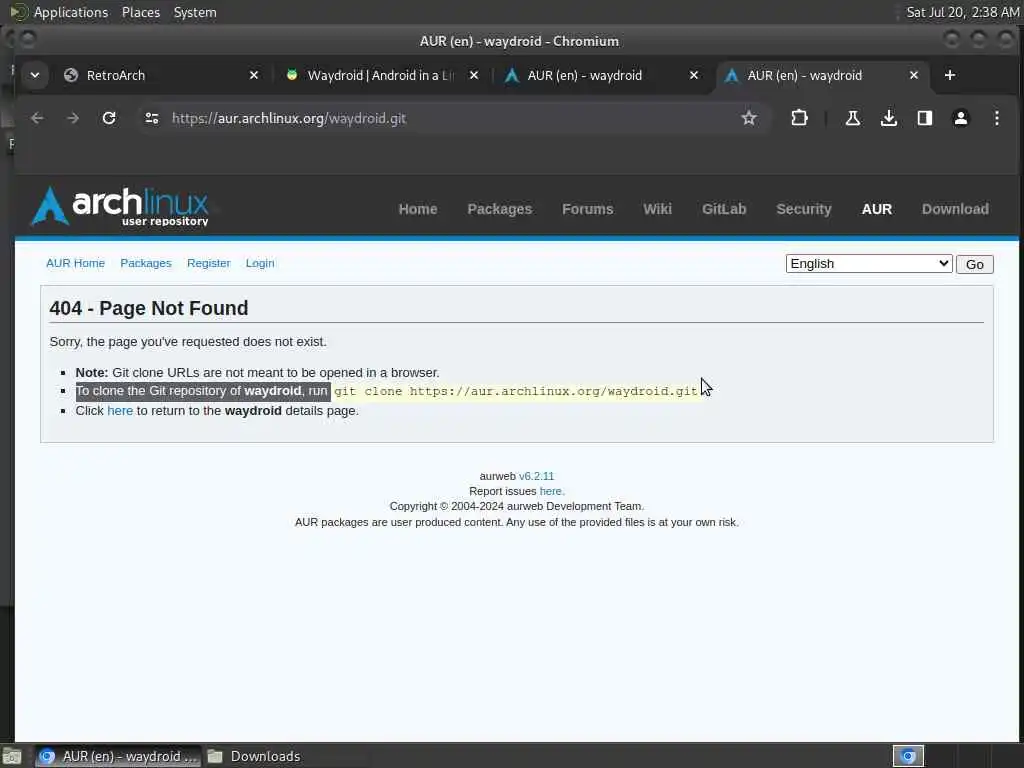Open Wiki in Arch navigation bar
Viewport: 1024px width, 768px height.
(x=657, y=209)
